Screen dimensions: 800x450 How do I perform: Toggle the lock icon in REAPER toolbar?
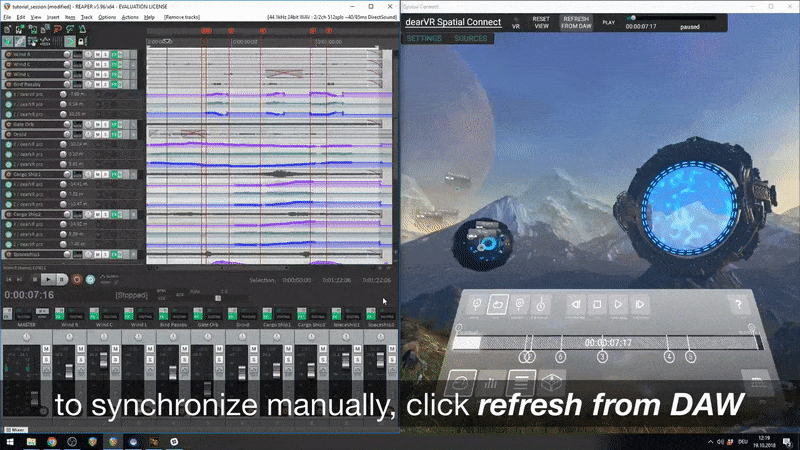[82, 41]
